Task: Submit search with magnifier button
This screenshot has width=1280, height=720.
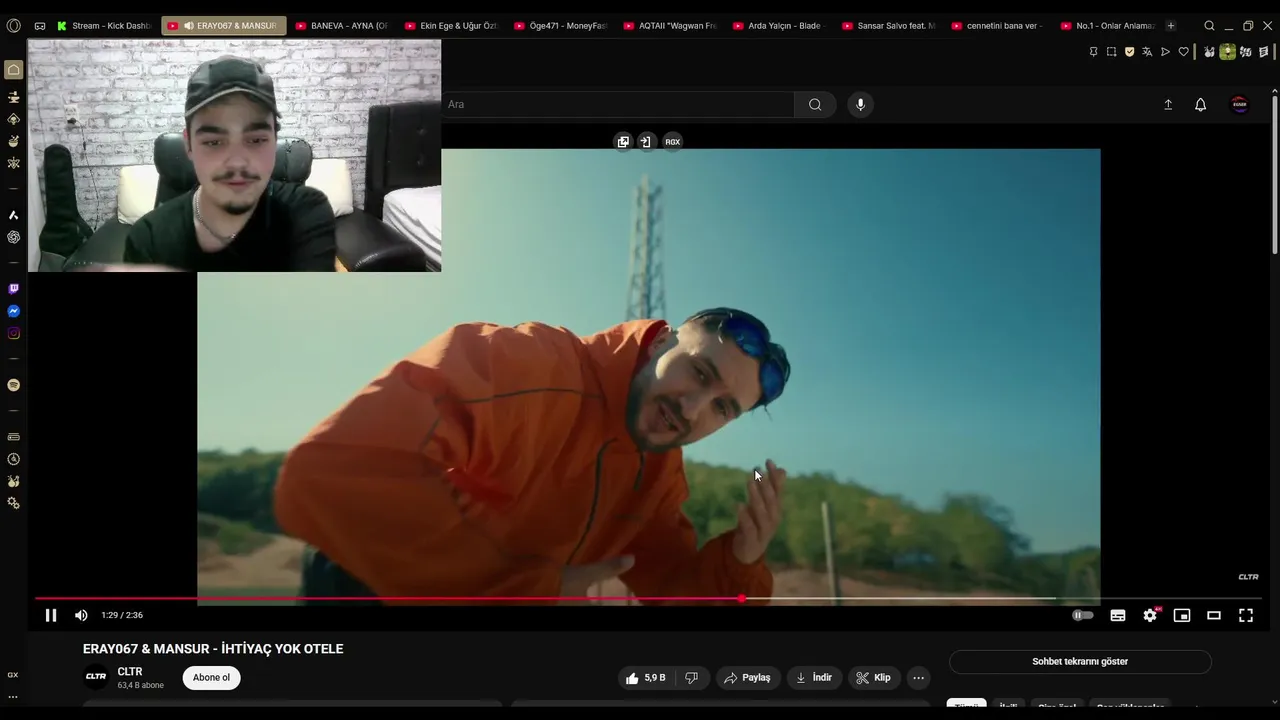Action: tap(815, 104)
